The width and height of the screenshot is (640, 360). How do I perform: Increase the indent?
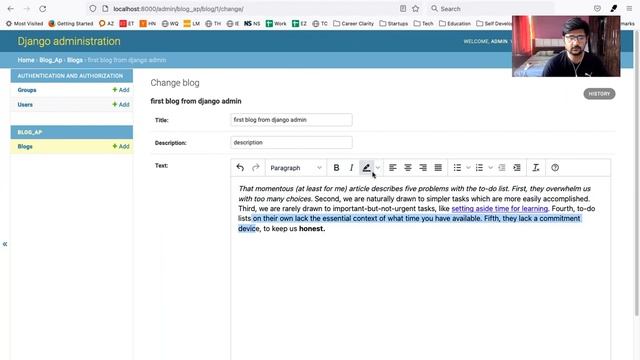517,168
